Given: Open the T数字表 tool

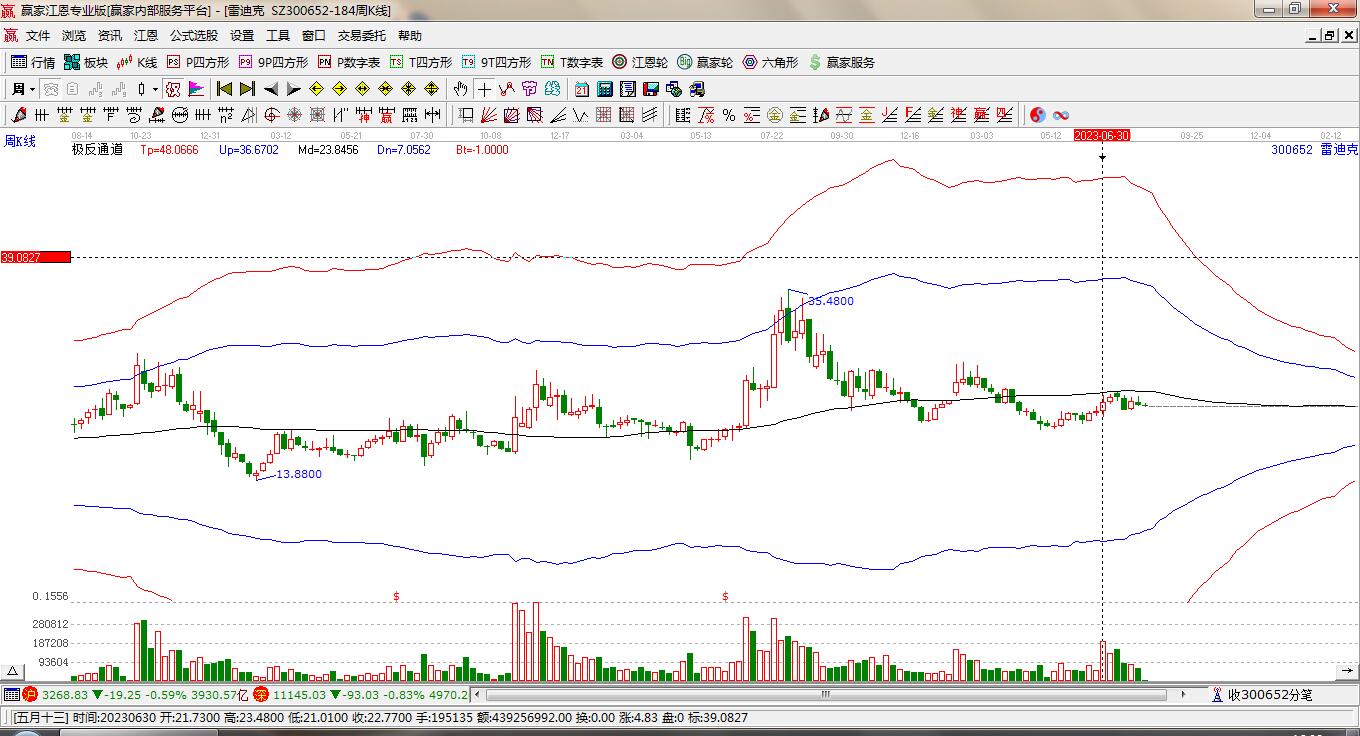Looking at the screenshot, I should (x=572, y=62).
